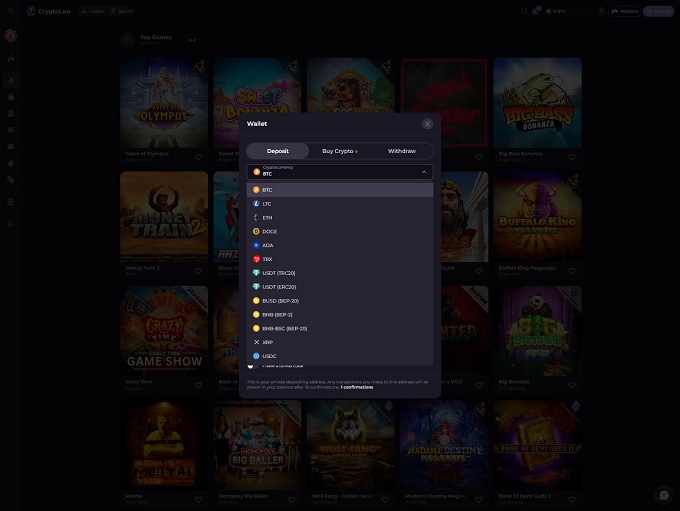Select ADA from the currency list
Image resolution: width=680 pixels, height=511 pixels.
pyautogui.click(x=340, y=246)
